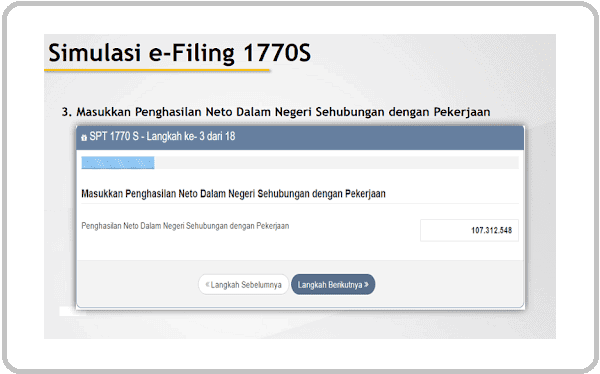This screenshot has width=600, height=374.
Task: Focus the income field showing 107.312.548
Action: (469, 230)
